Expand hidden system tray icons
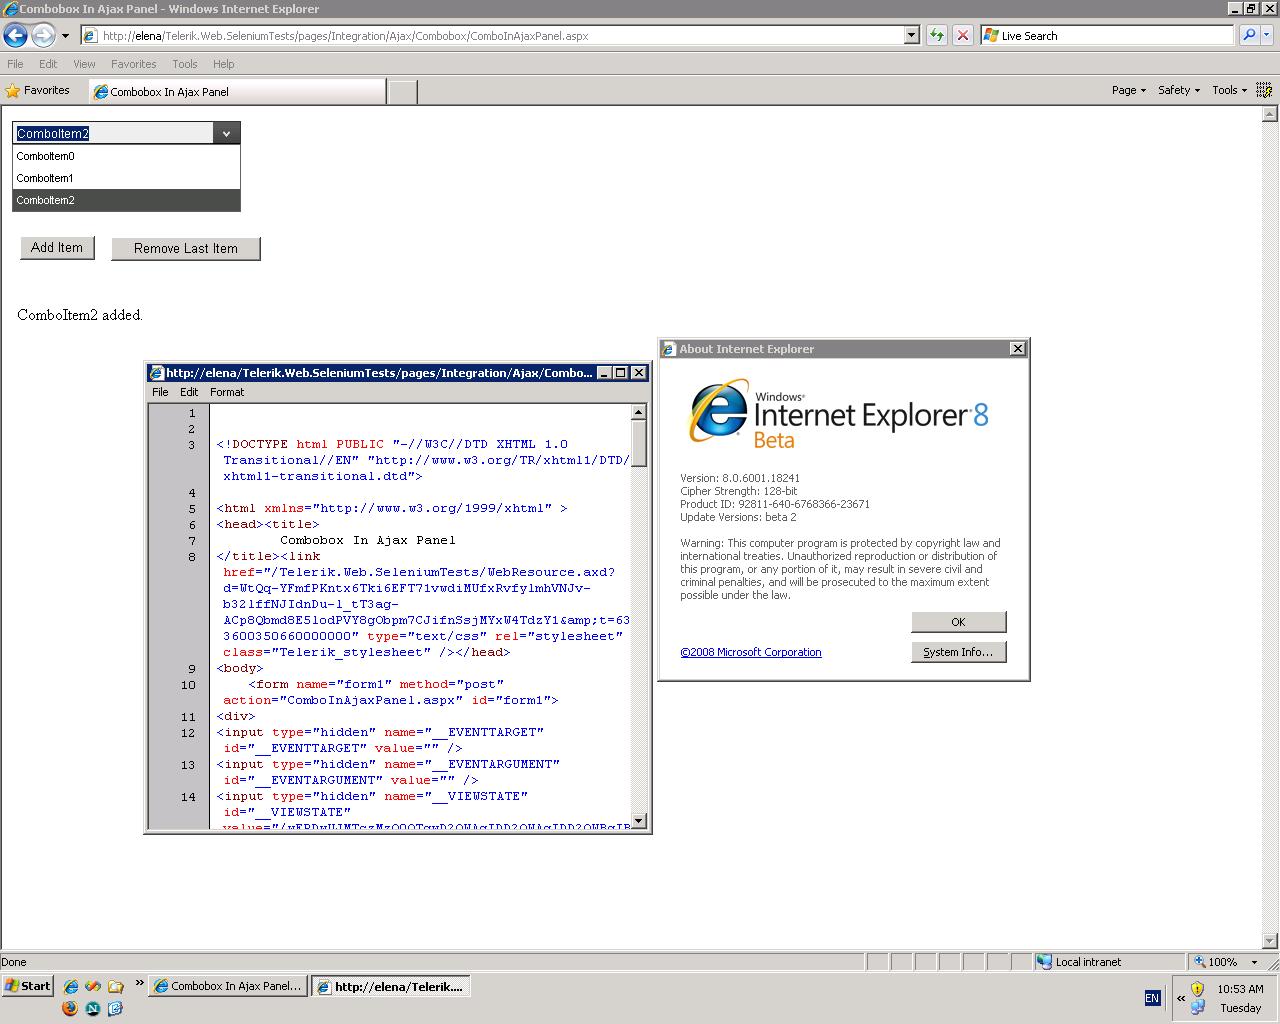Screen dimensions: 1280x1024 (x=1181, y=998)
